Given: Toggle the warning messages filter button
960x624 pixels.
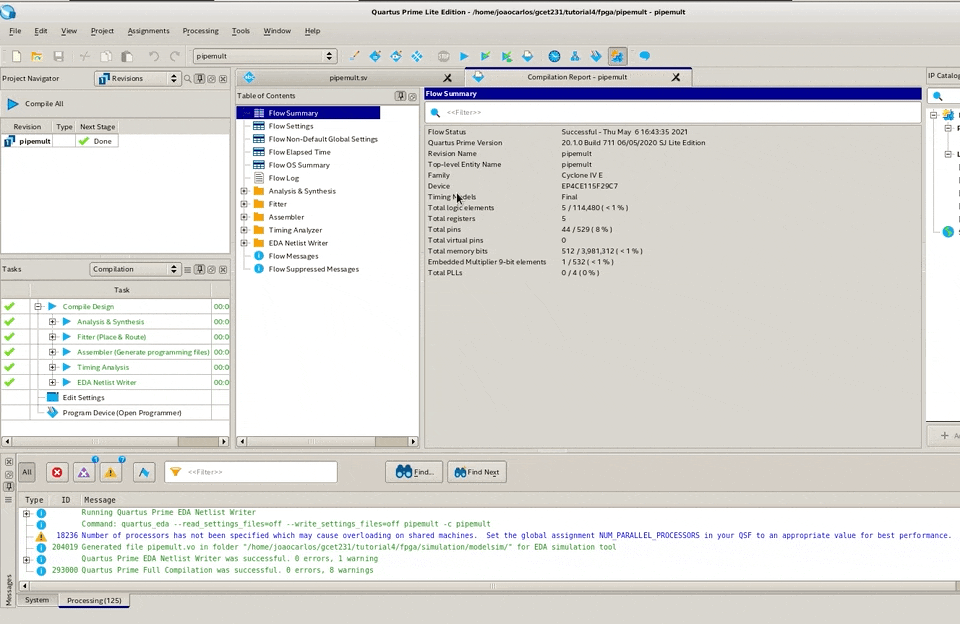Looking at the screenshot, I should (x=111, y=472).
